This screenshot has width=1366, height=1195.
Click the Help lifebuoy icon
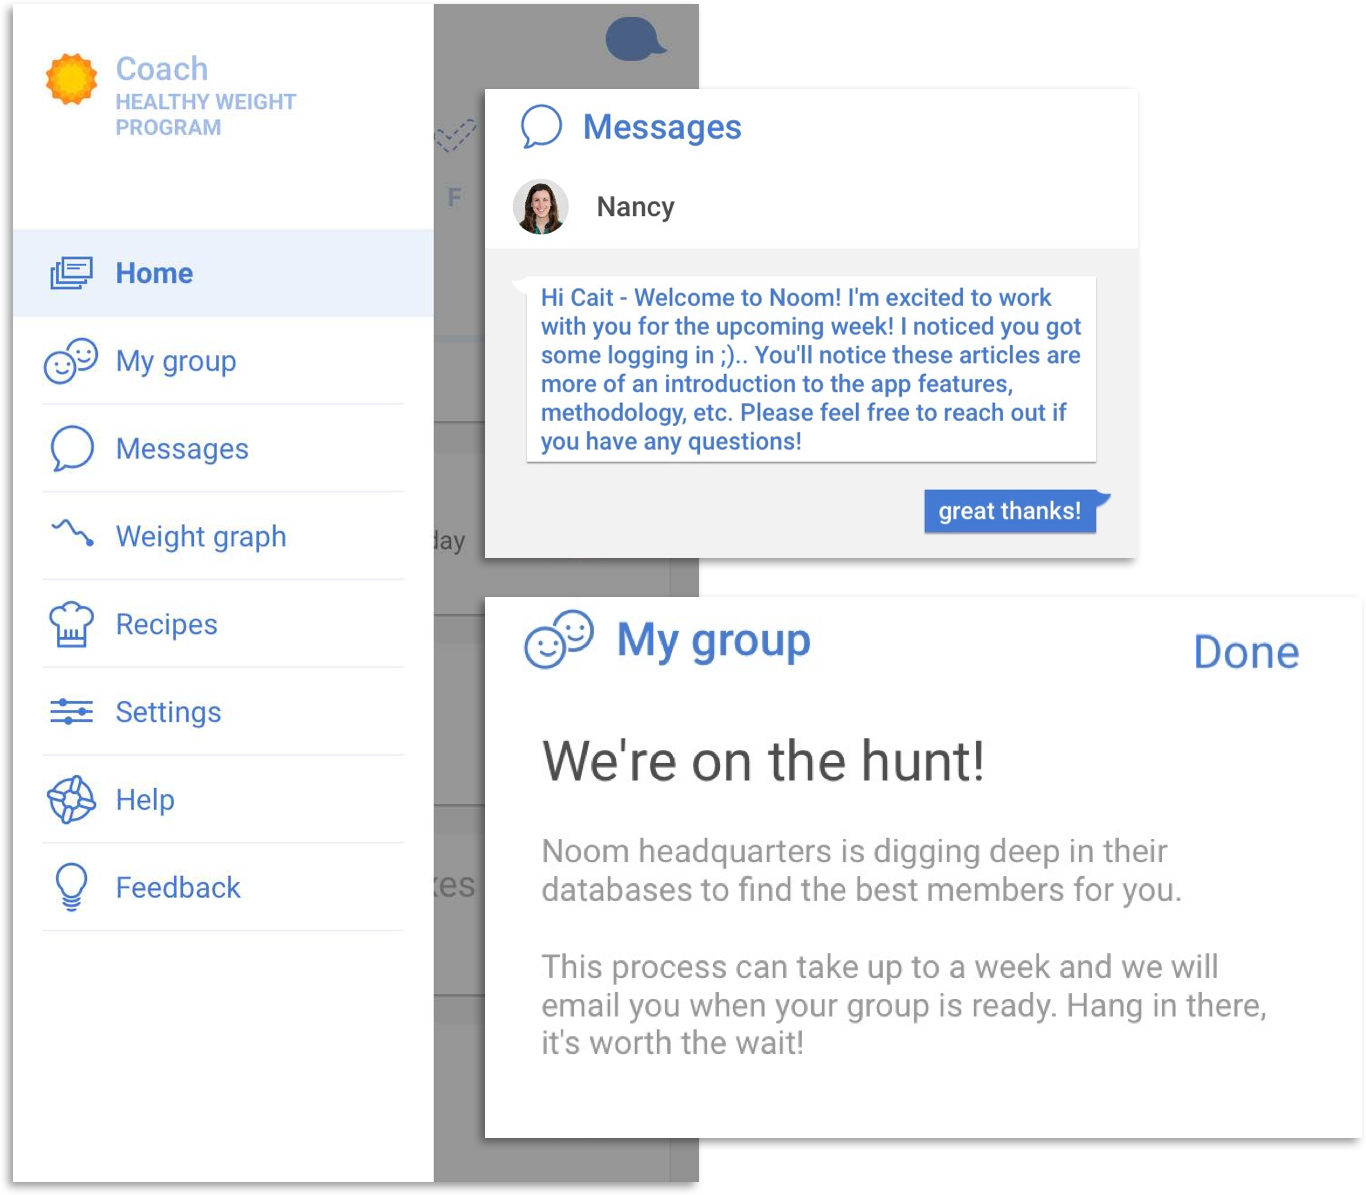(71, 800)
